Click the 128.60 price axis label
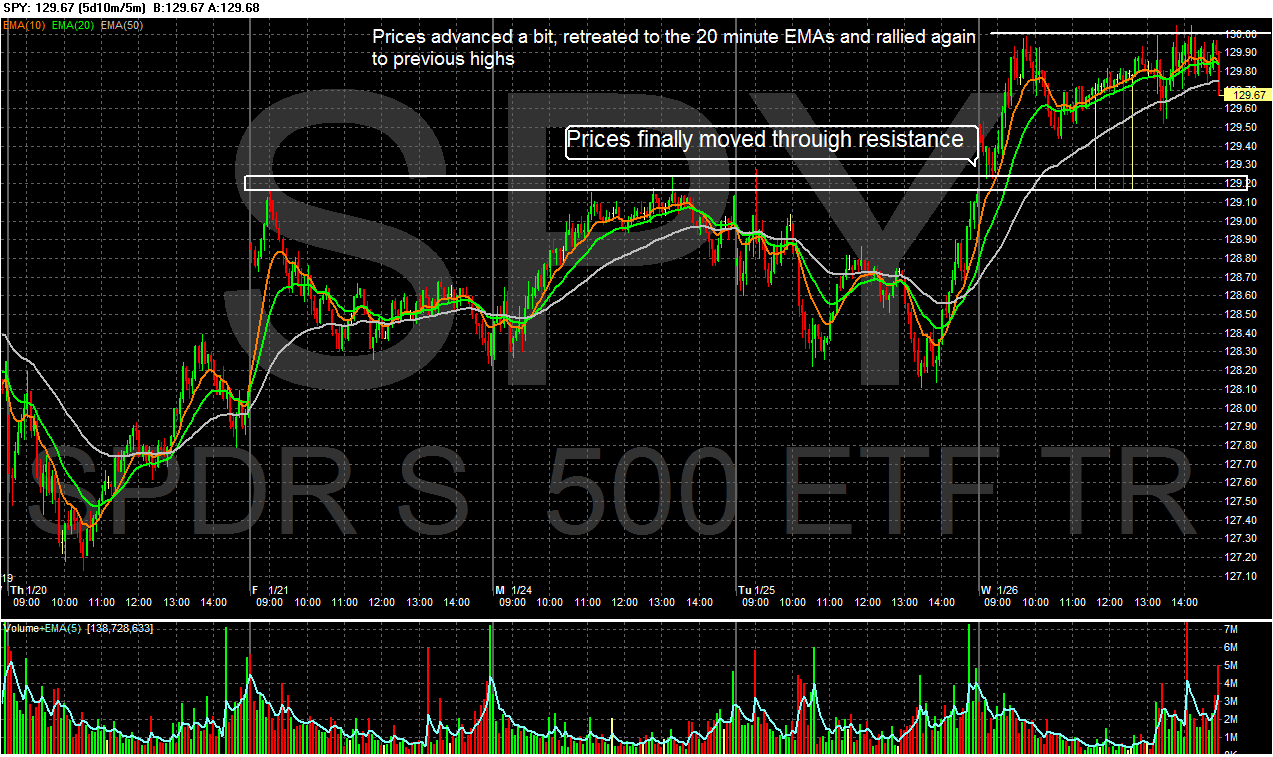The image size is (1273, 757). click(1241, 296)
